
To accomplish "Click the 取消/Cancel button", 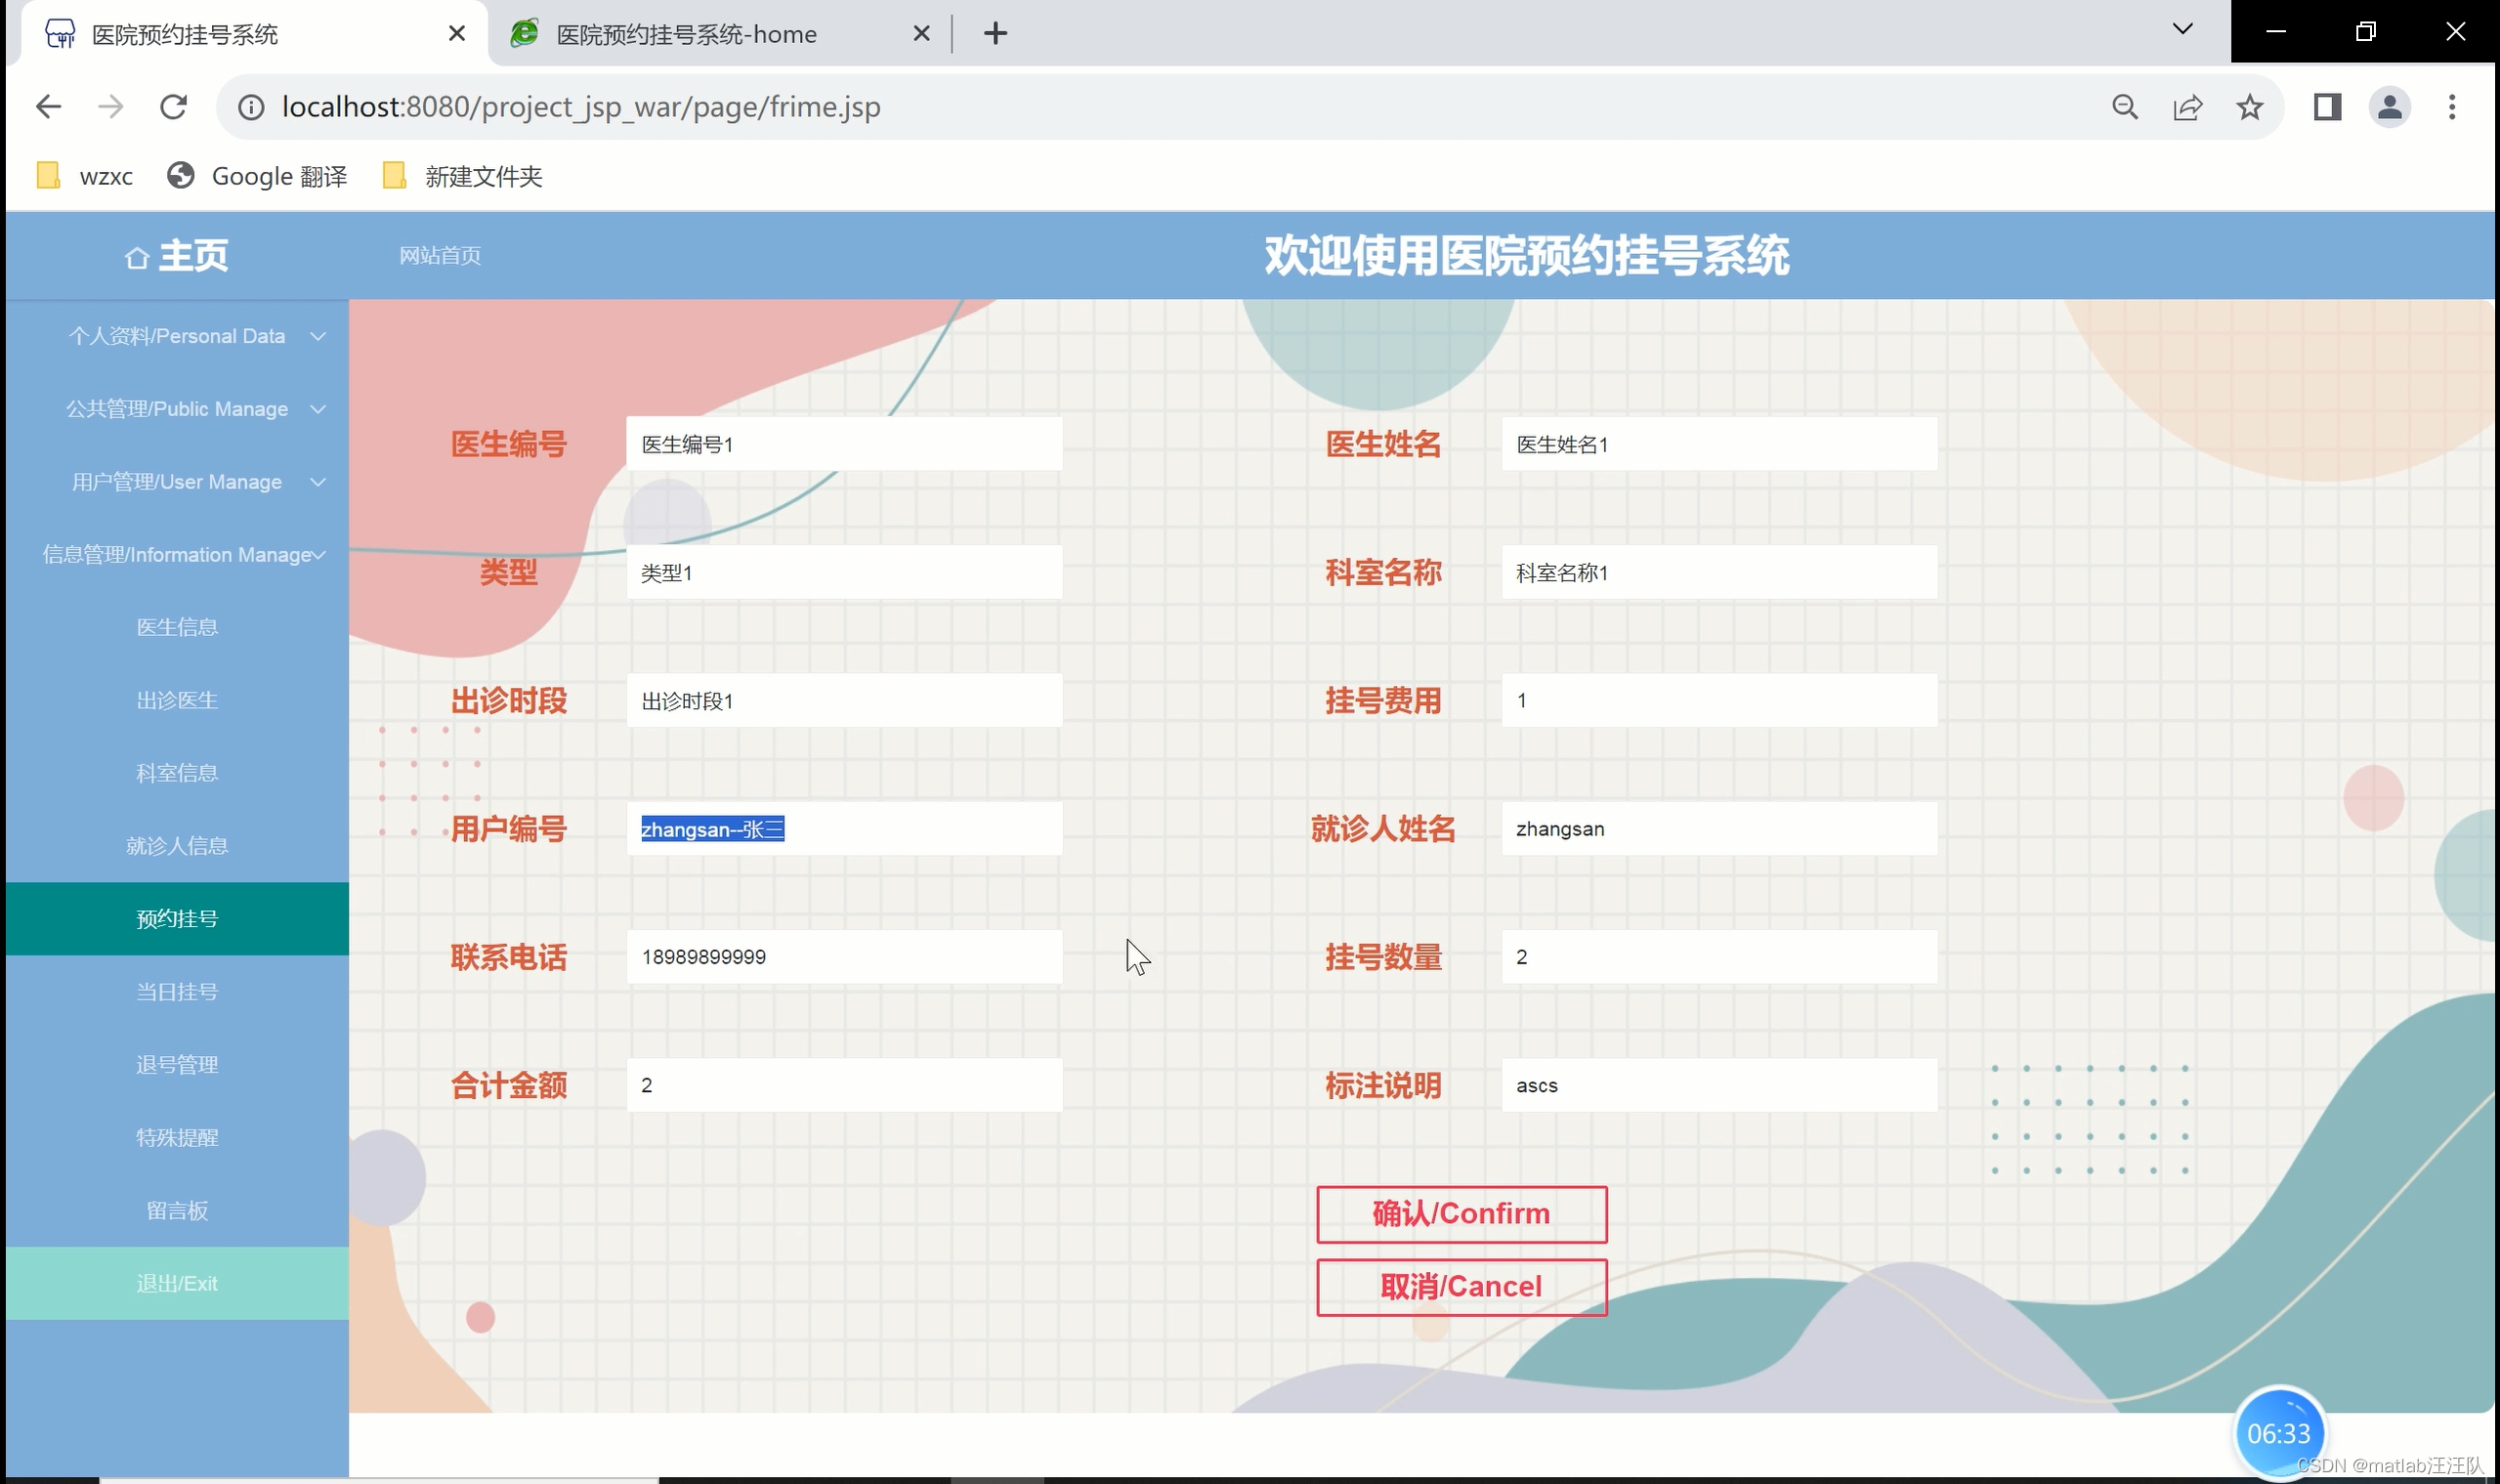I will pyautogui.click(x=1461, y=1287).
